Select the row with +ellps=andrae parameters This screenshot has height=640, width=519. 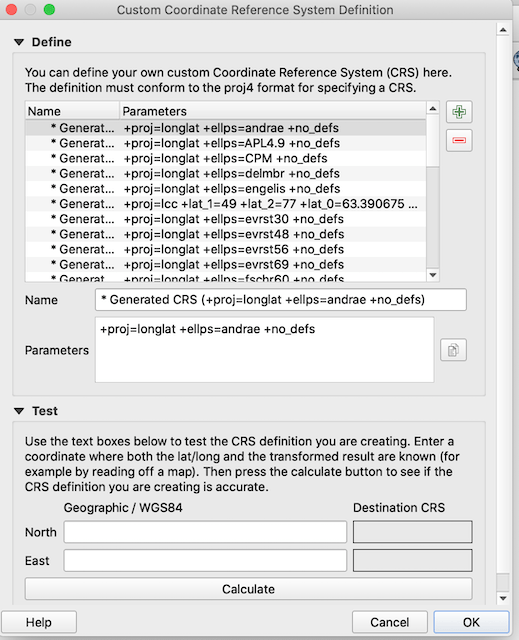tap(226, 128)
